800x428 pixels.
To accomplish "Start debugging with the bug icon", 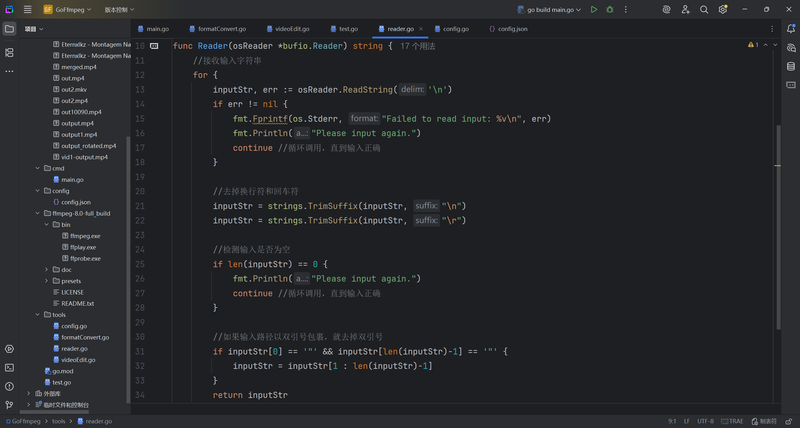I will pyautogui.click(x=610, y=9).
